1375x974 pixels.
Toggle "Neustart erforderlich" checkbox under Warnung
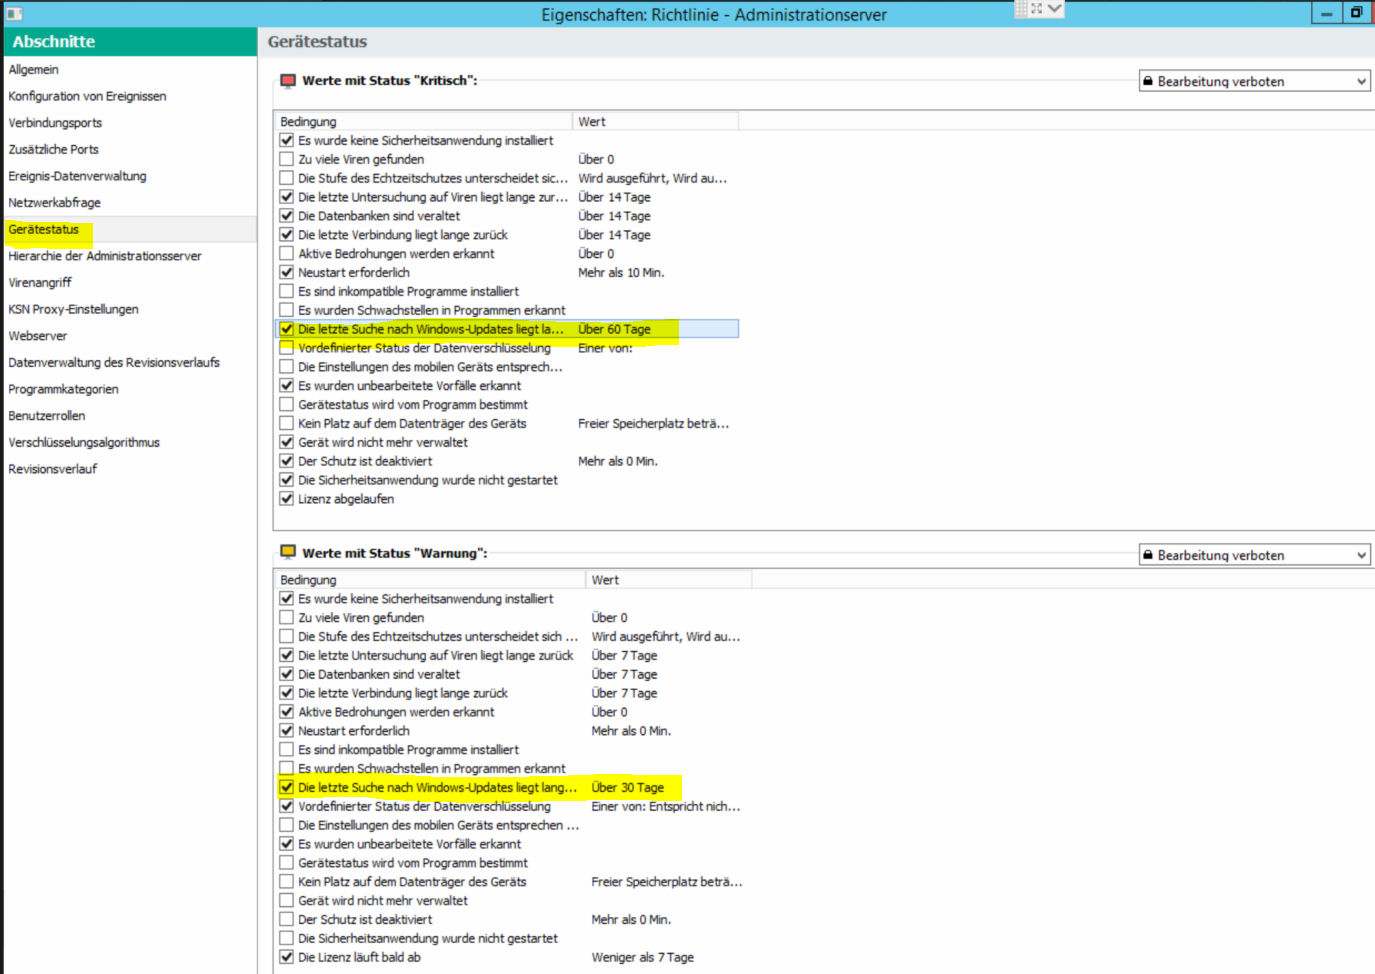click(287, 731)
